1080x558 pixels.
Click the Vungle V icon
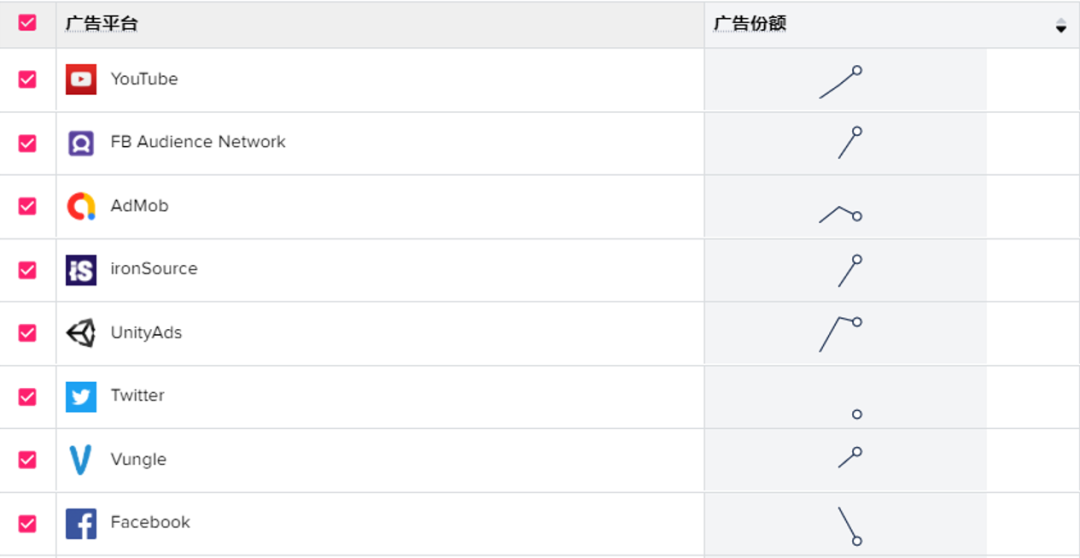(x=81, y=460)
